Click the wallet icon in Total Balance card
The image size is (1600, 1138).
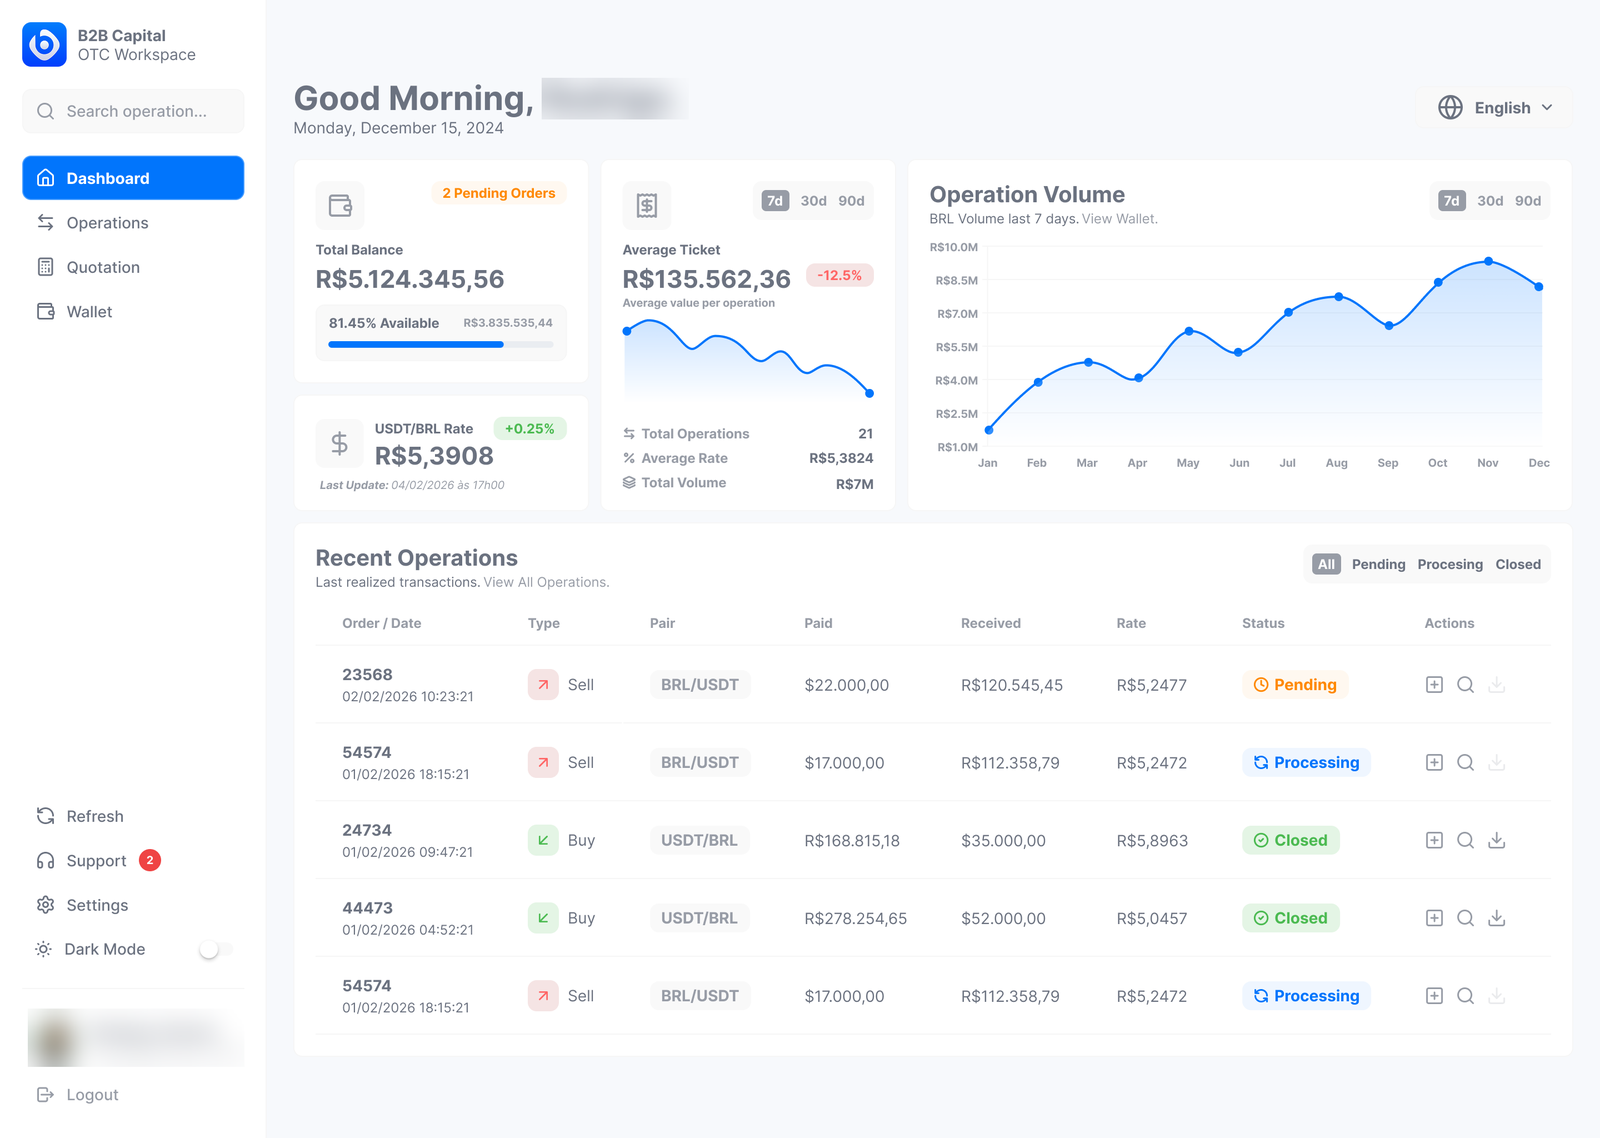point(340,206)
